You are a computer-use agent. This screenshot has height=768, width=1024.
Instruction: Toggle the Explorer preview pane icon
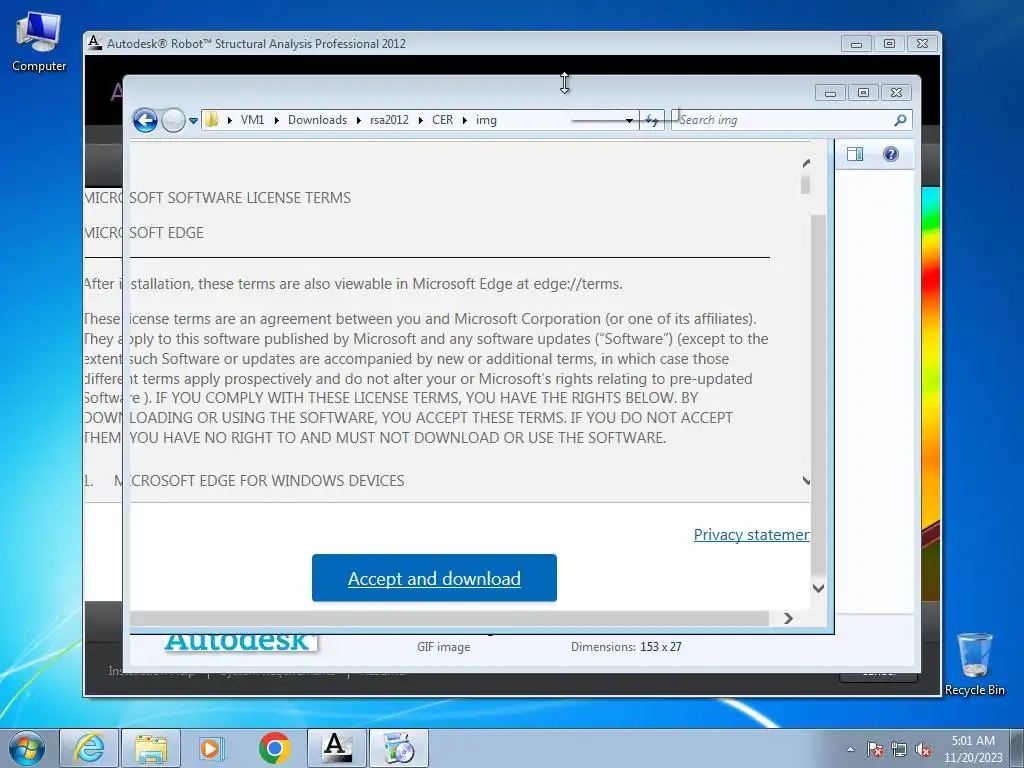(x=855, y=154)
